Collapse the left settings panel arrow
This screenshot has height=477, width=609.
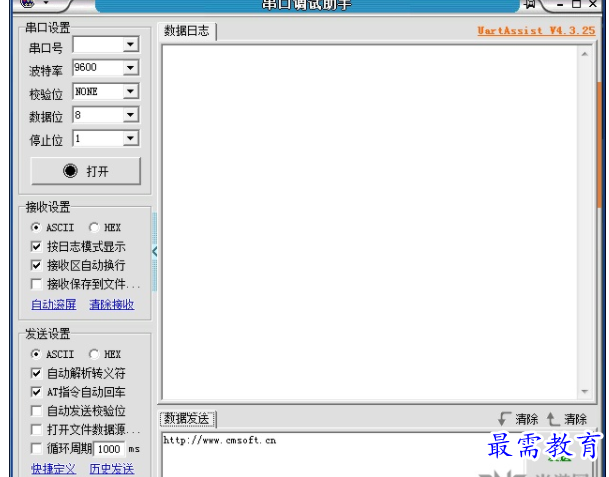point(155,252)
